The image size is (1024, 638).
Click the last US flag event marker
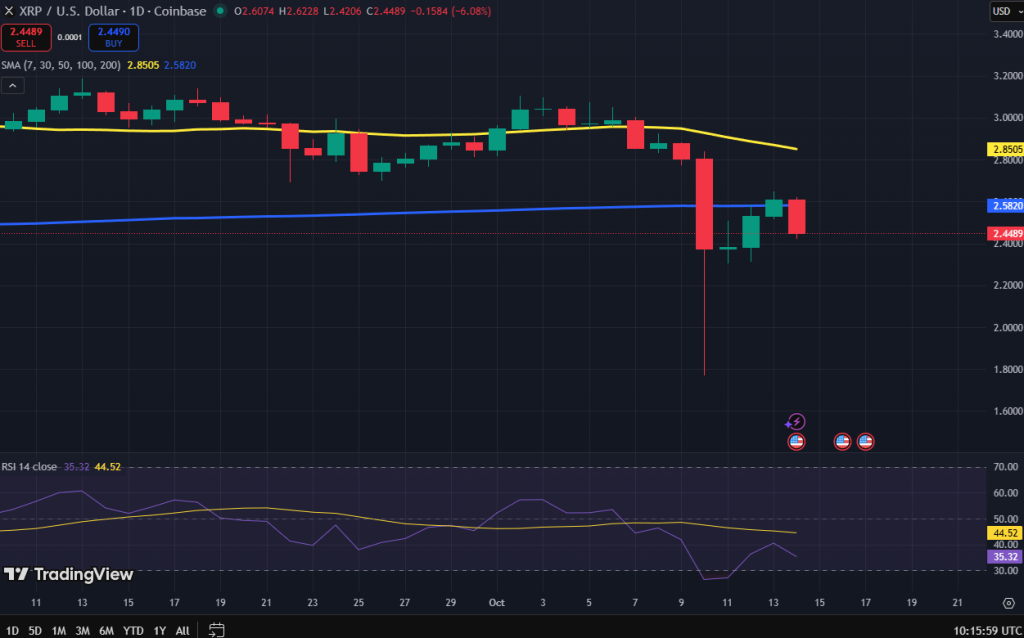pos(866,441)
